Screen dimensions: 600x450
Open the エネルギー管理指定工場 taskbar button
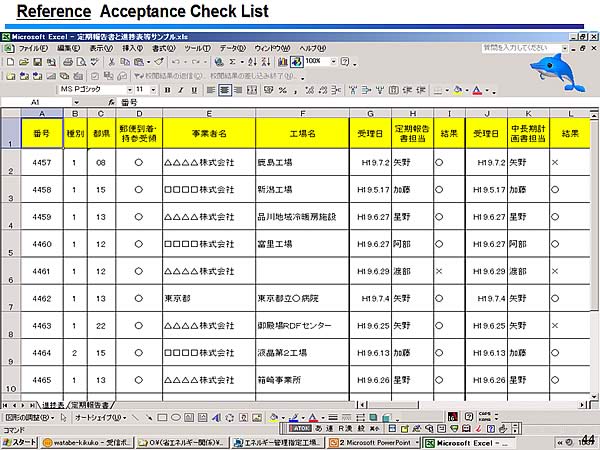(x=278, y=443)
